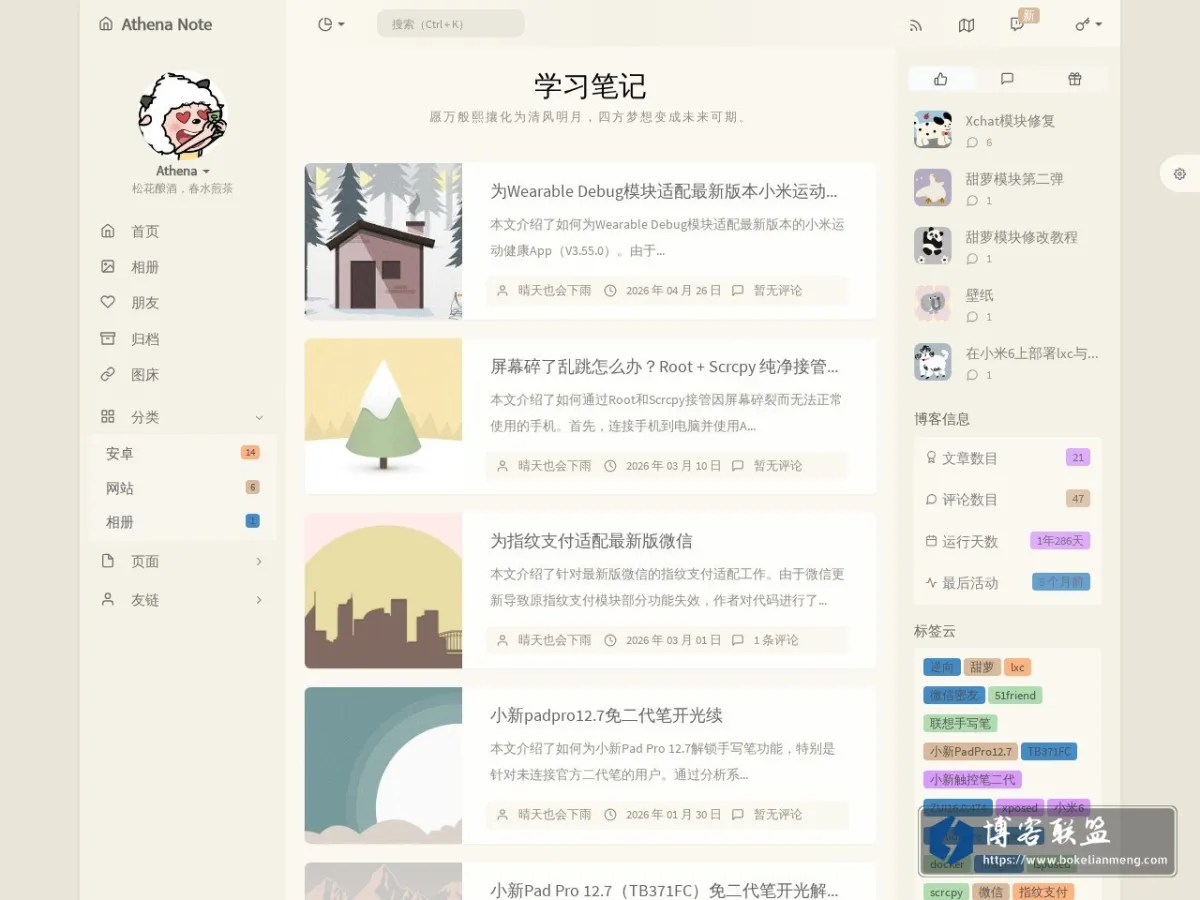Click the 文章数目 statistic row
Image resolution: width=1200 pixels, height=900 pixels.
(x=1007, y=458)
